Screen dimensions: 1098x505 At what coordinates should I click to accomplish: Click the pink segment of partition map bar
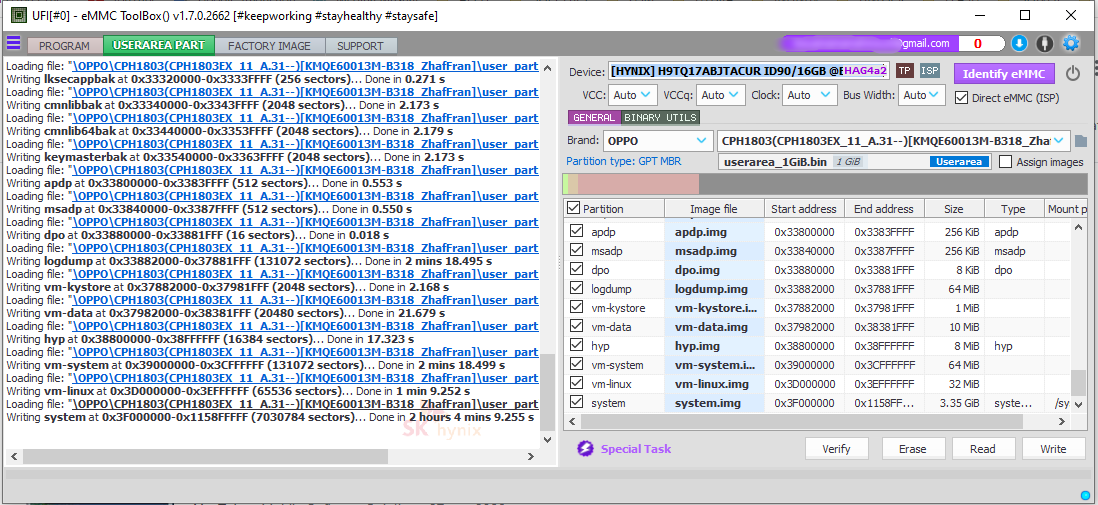pyautogui.click(x=638, y=184)
